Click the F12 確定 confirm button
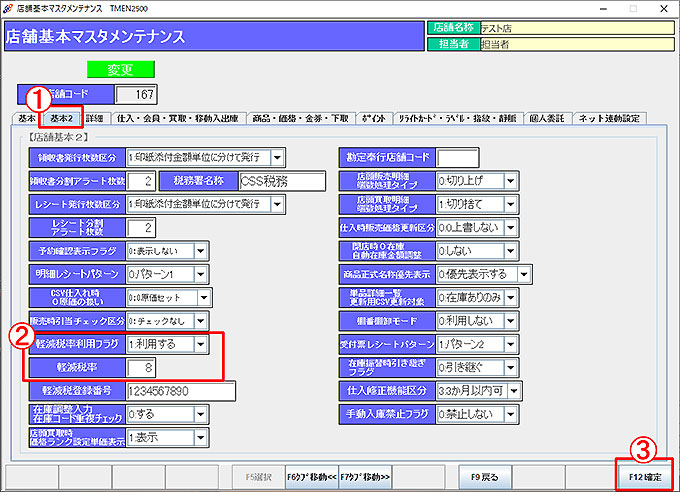This screenshot has width=680, height=492. tap(645, 474)
